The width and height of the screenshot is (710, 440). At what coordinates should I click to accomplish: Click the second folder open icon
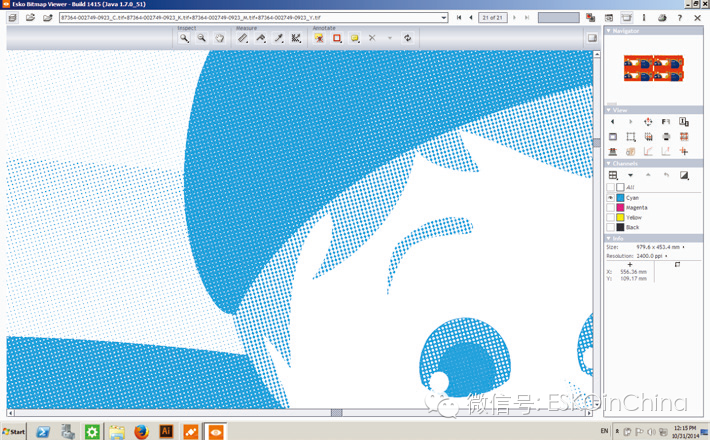click(48, 18)
